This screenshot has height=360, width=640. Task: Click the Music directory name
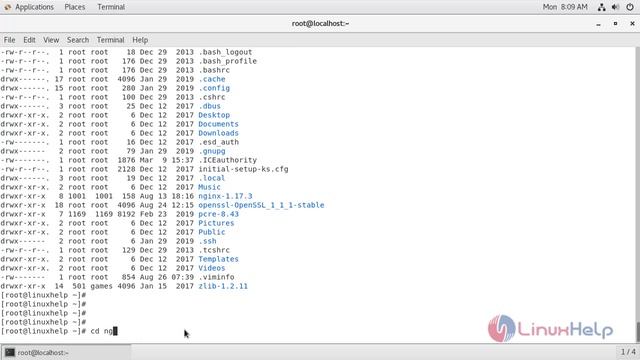point(209,187)
